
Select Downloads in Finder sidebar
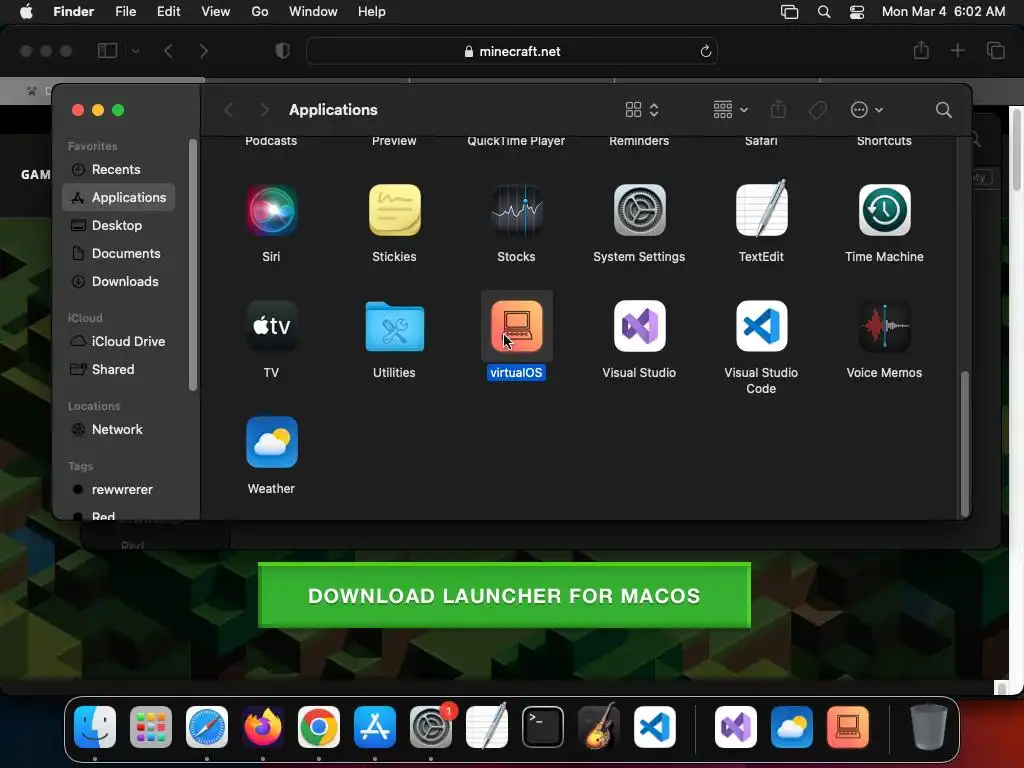[x=118, y=281]
